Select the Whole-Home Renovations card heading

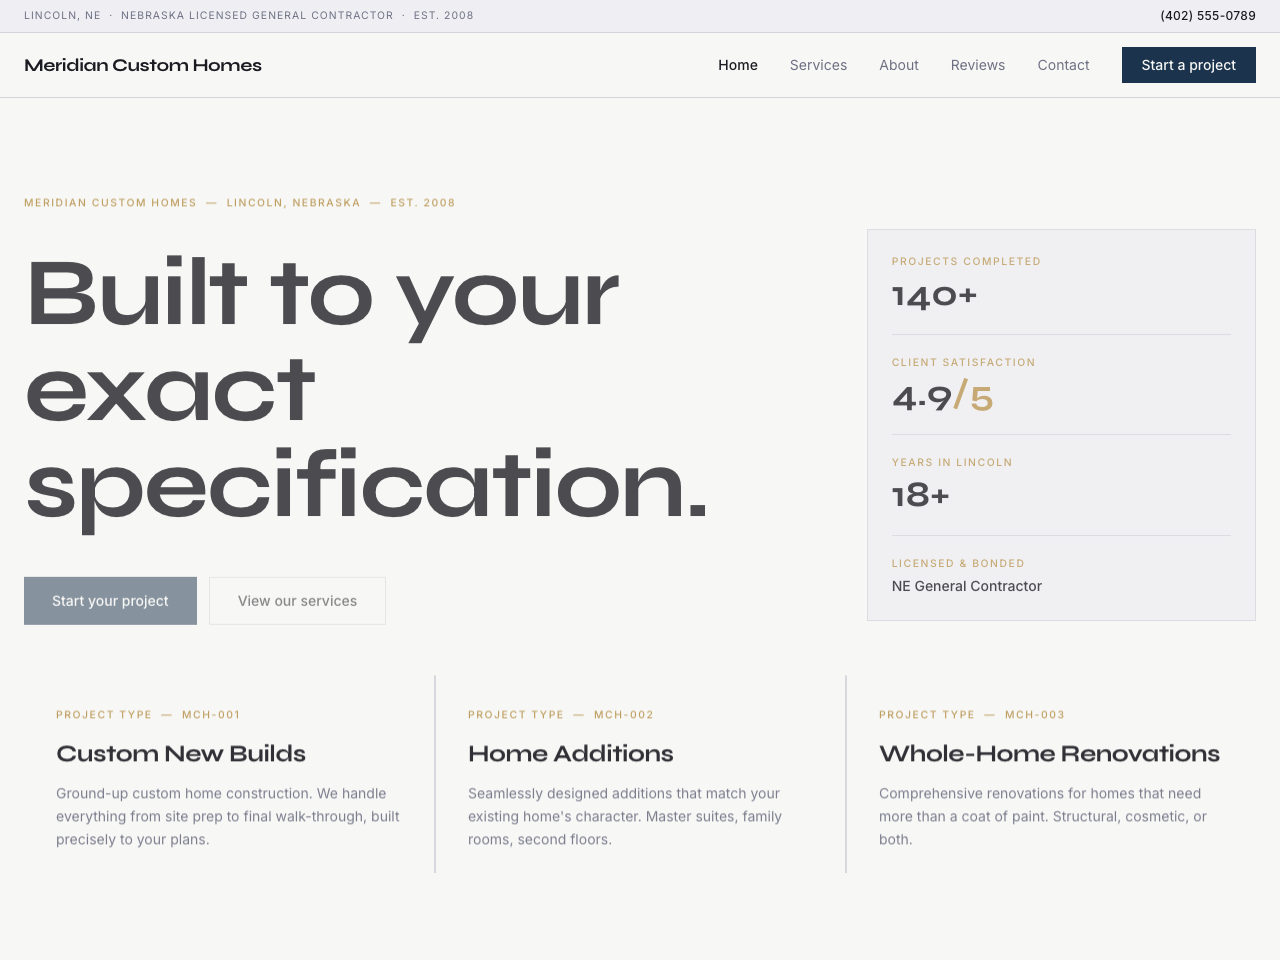[1049, 754]
